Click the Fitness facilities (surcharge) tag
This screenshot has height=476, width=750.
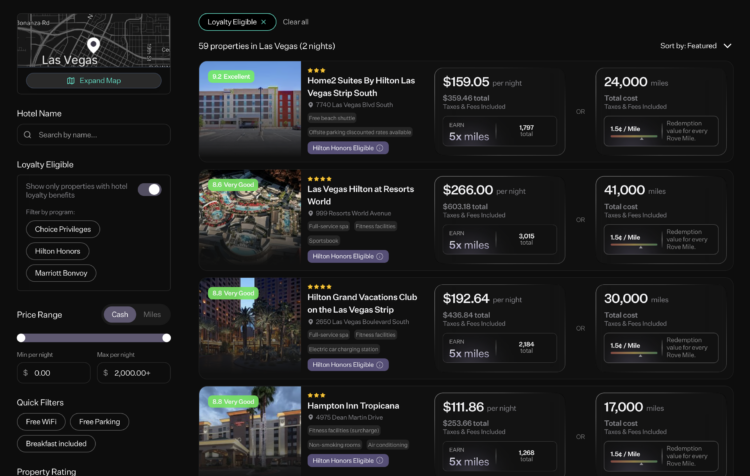coord(344,431)
